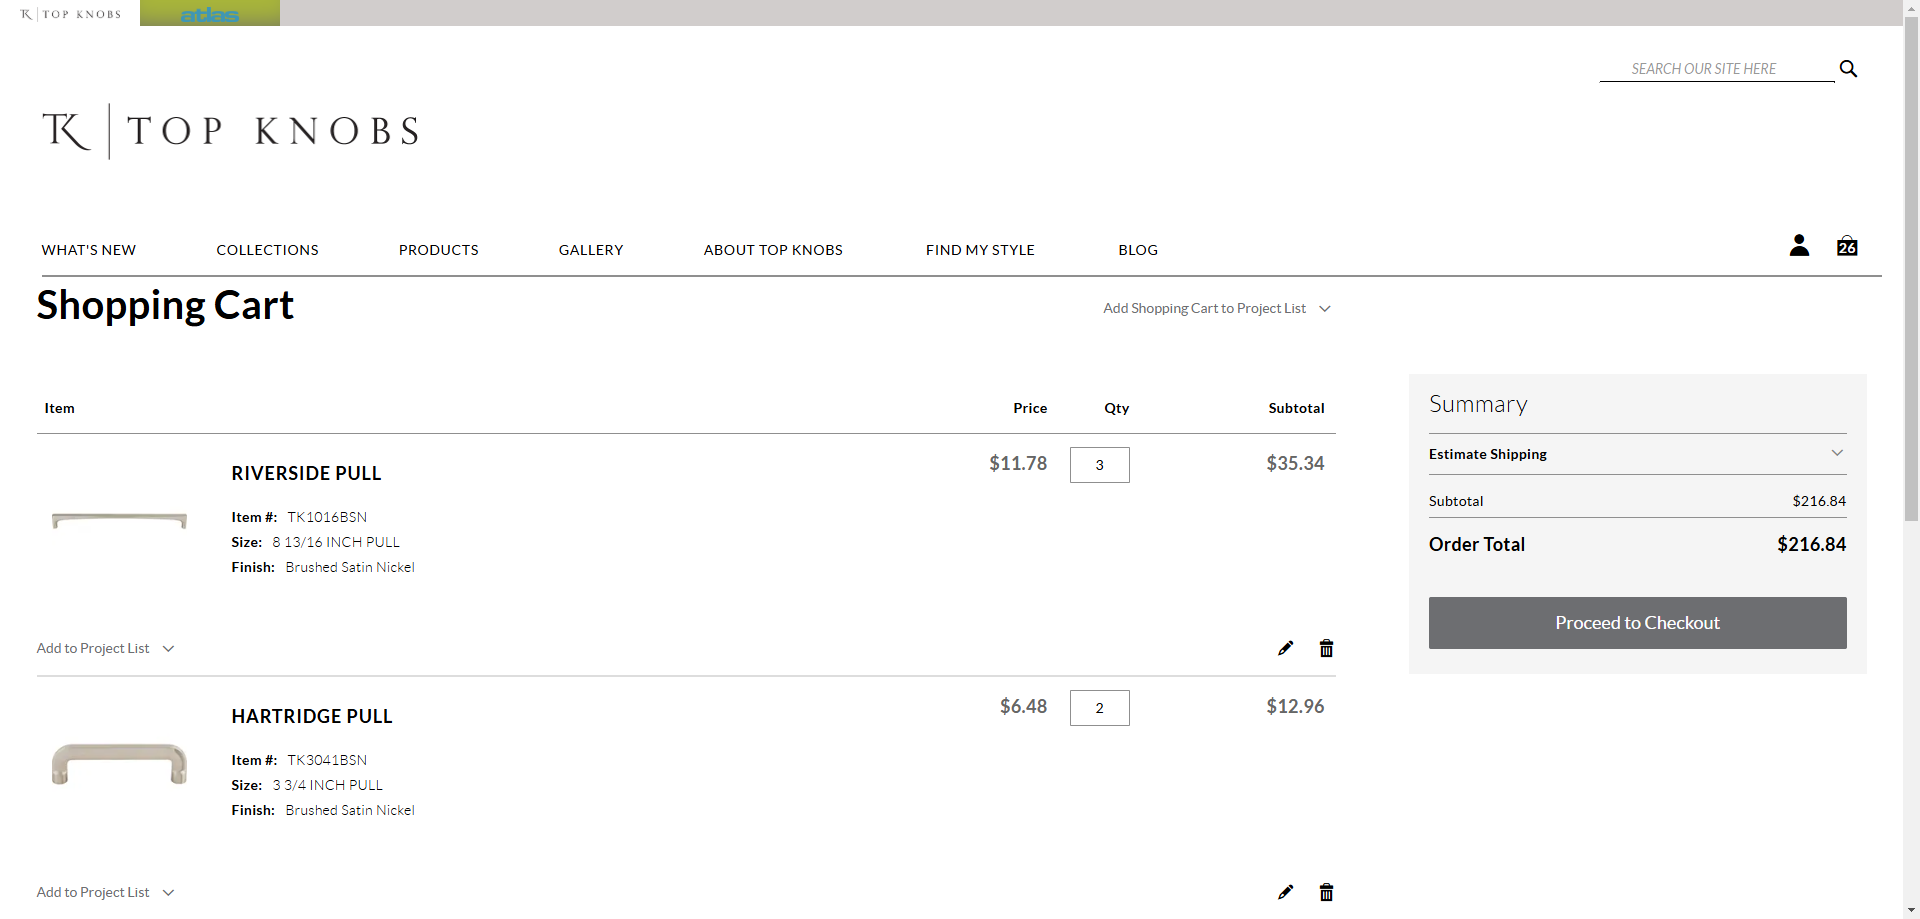This screenshot has width=1920, height=919.
Task: Expand Add Shopping Cart to Project List
Action: coord(1217,308)
